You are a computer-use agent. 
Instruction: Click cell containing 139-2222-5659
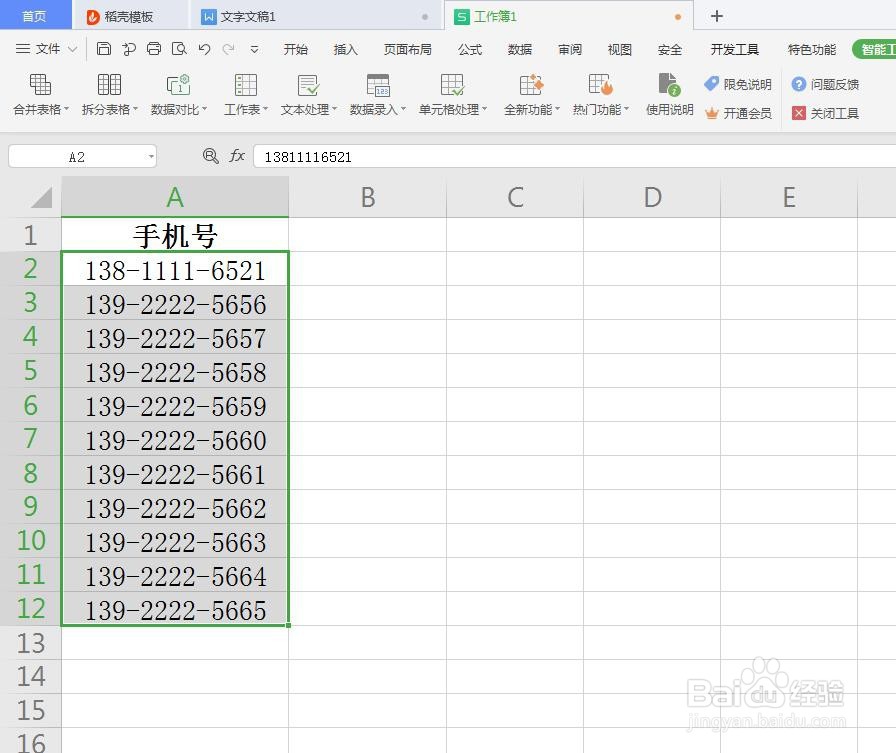pos(175,405)
